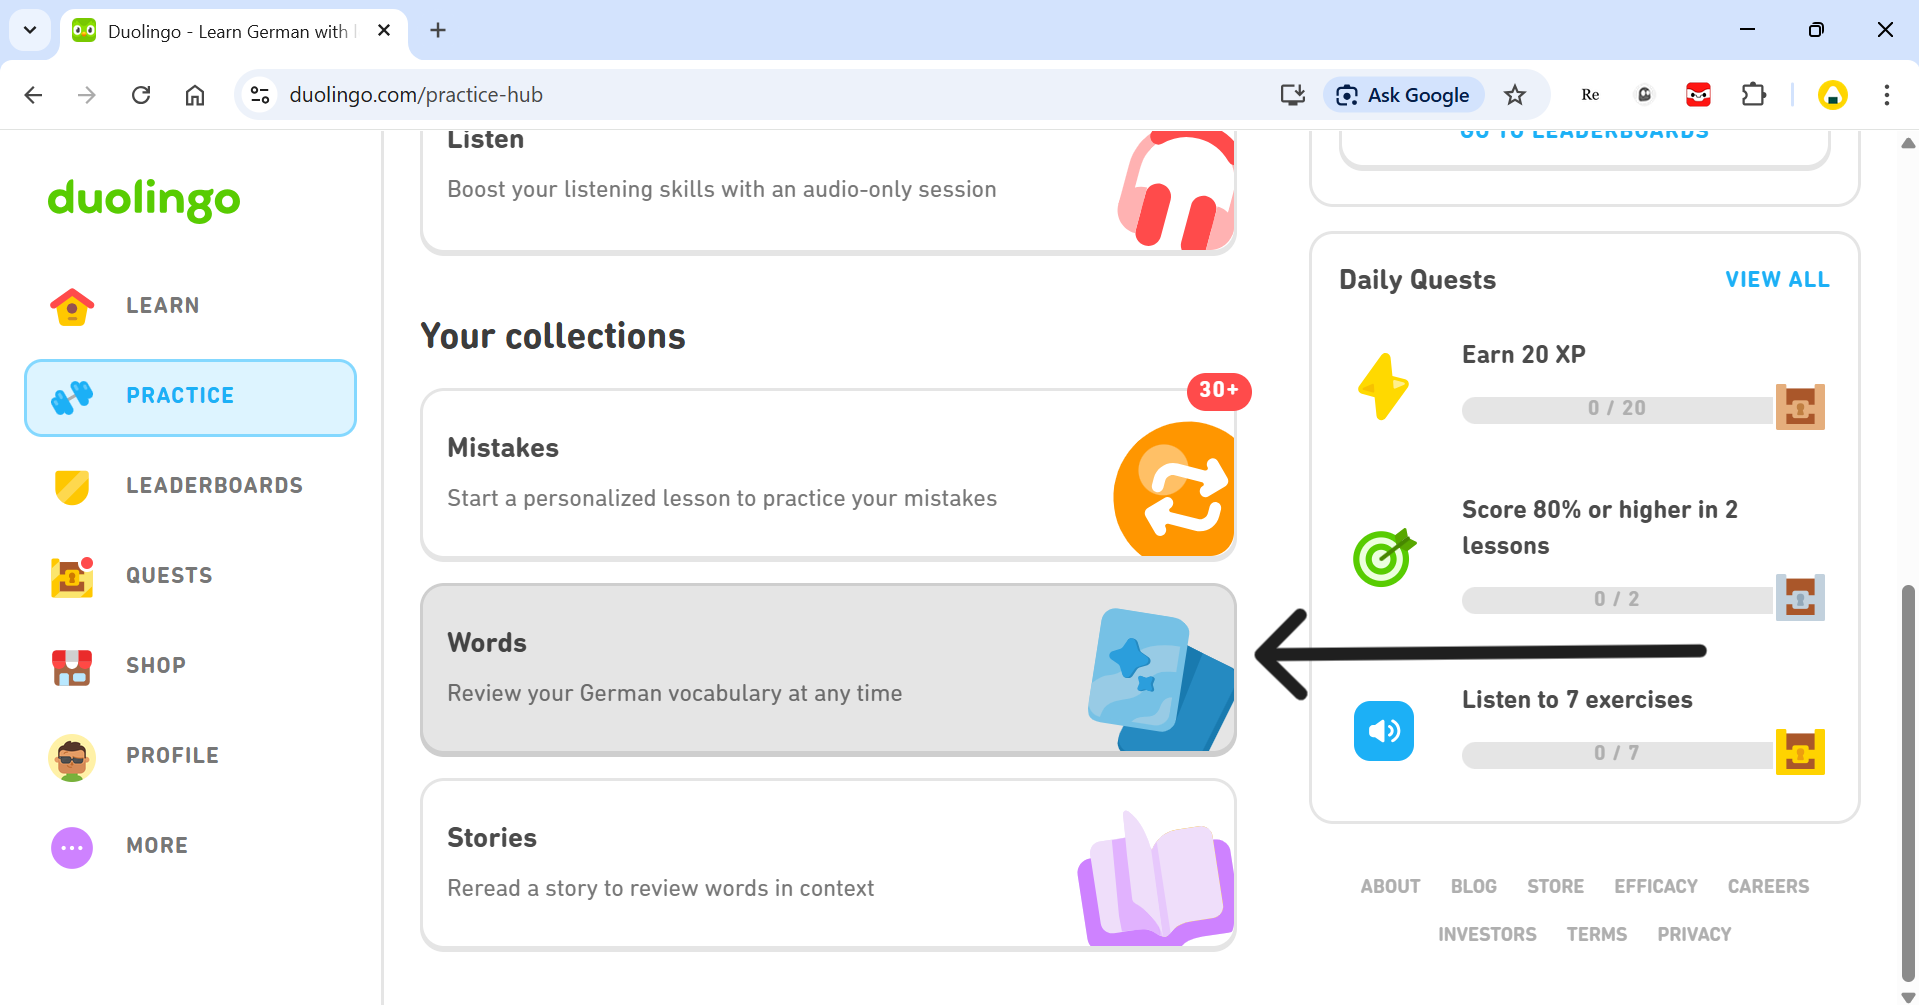This screenshot has width=1919, height=1005.
Task: Click the Listen quest speaker icon
Action: [x=1383, y=731]
